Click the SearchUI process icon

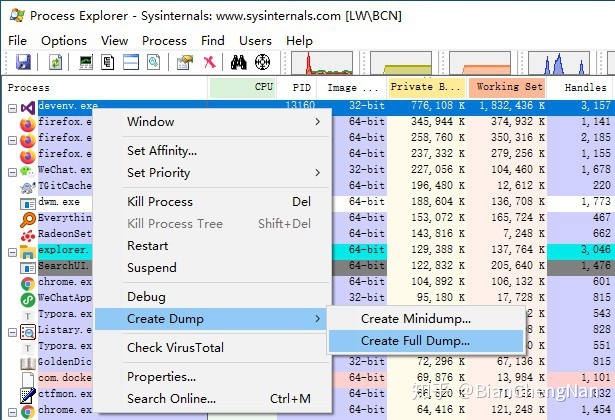[28, 268]
